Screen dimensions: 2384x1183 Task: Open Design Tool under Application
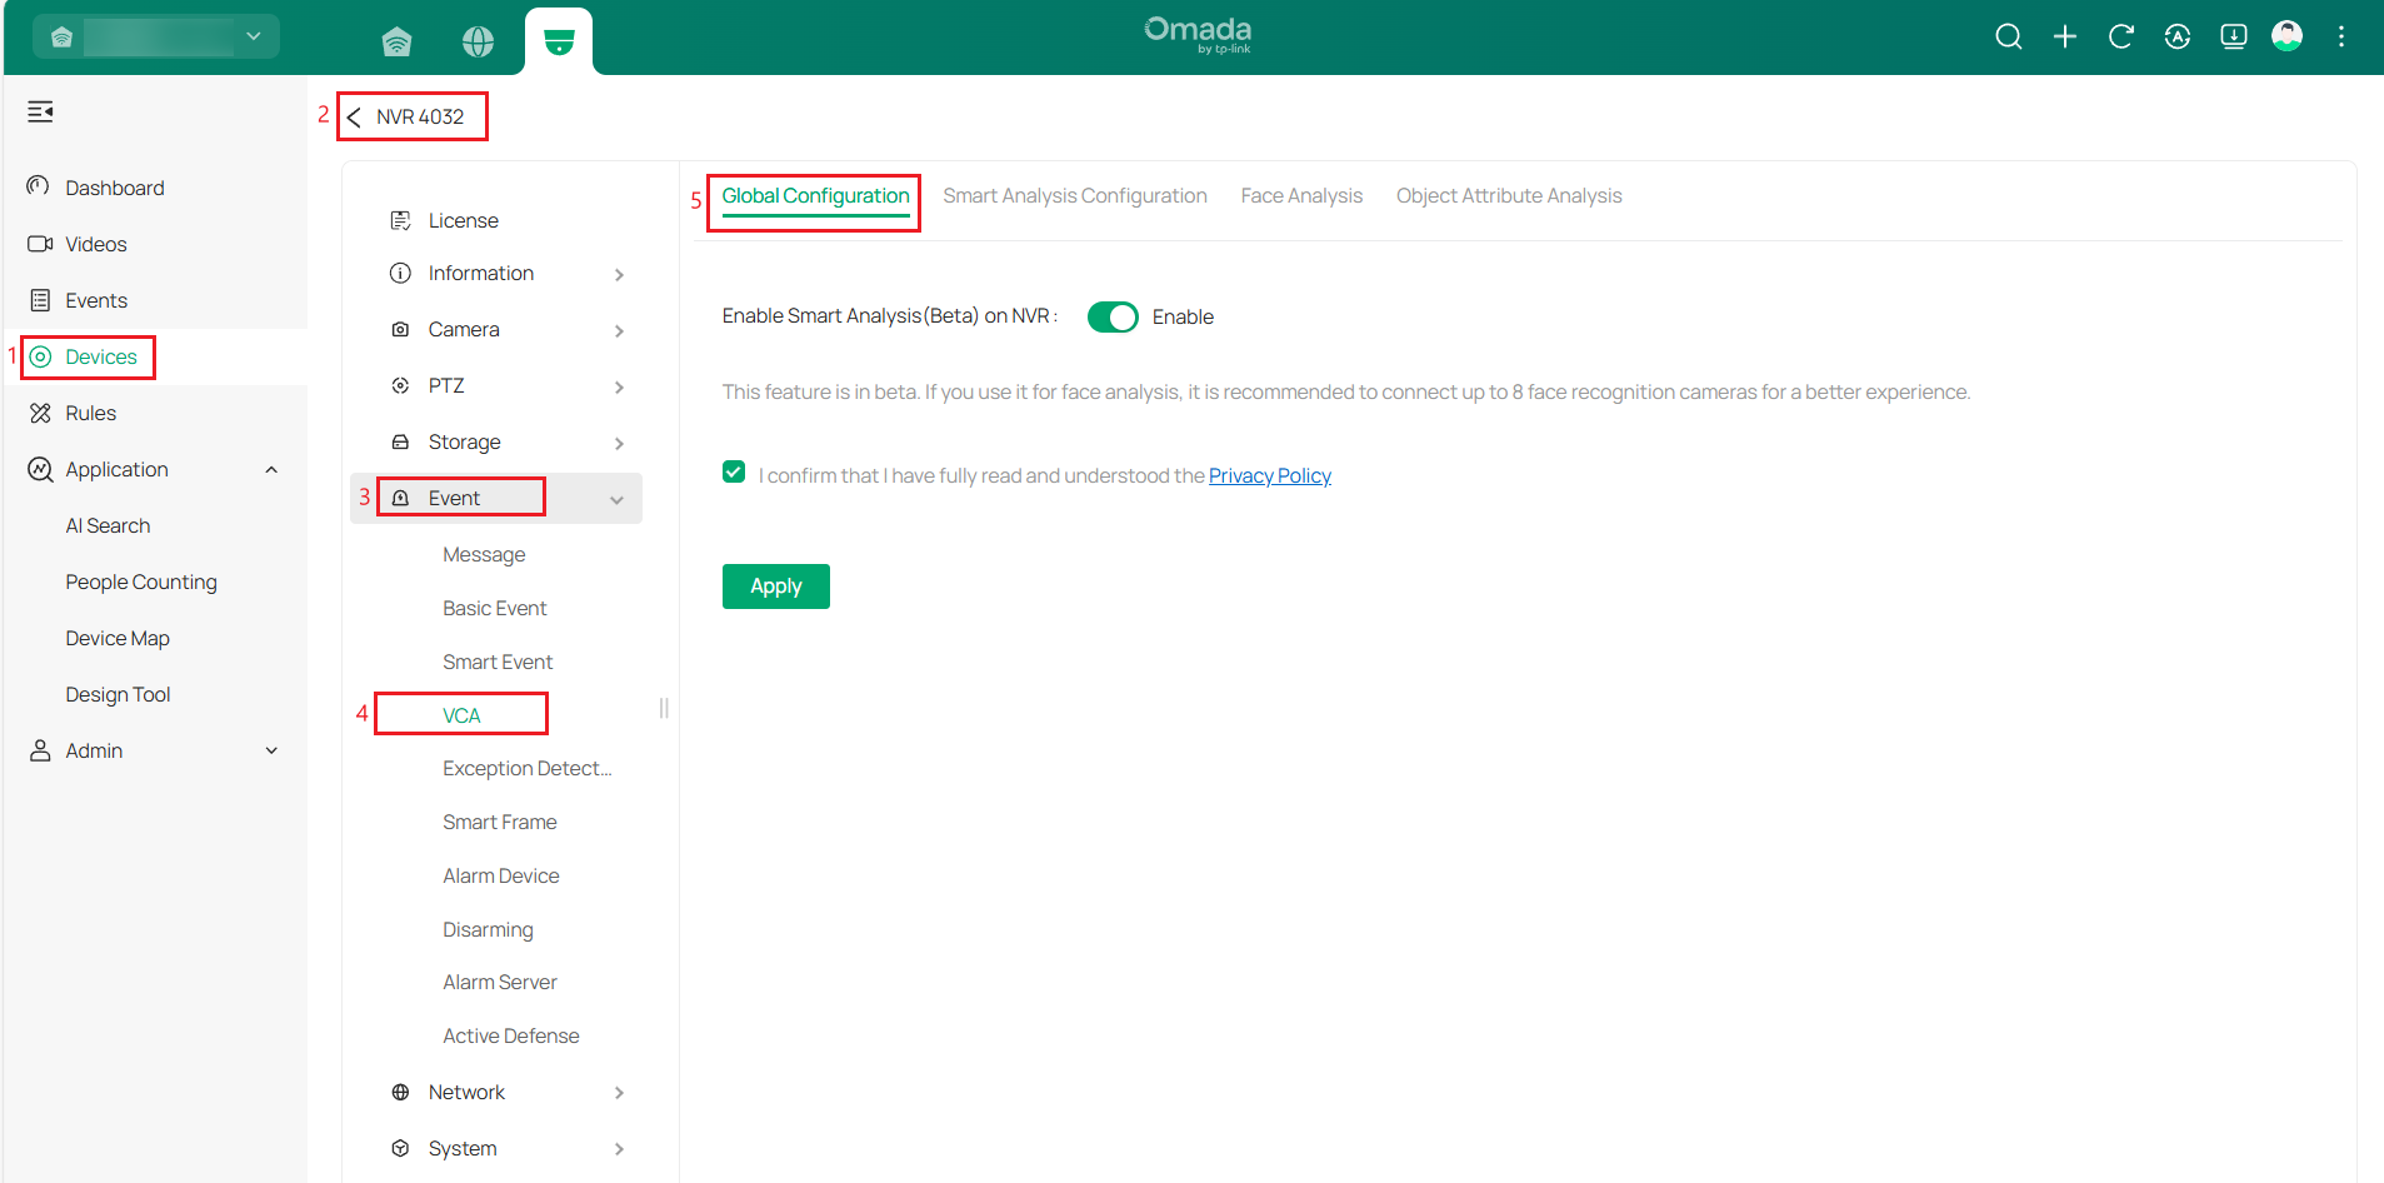tap(117, 694)
